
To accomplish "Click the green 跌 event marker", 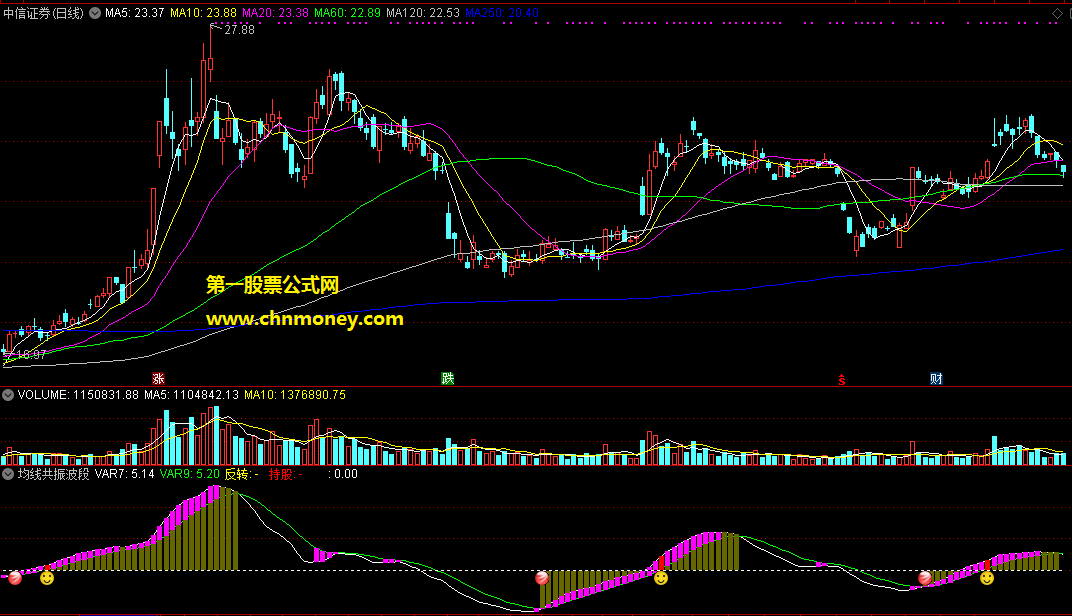I will (x=448, y=379).
